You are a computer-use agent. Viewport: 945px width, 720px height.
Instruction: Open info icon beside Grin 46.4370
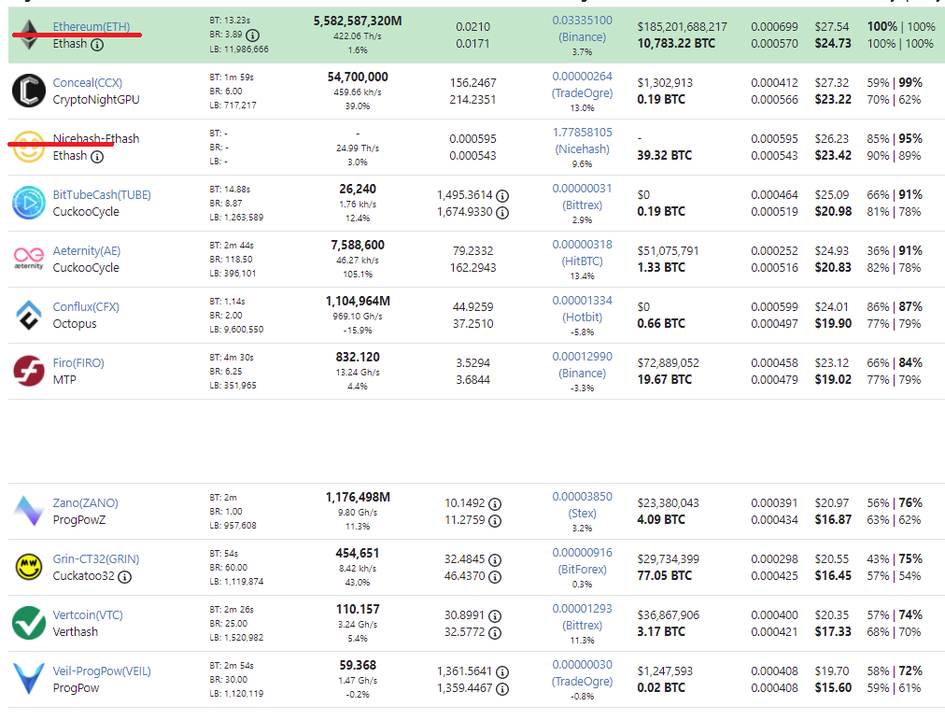(495, 577)
